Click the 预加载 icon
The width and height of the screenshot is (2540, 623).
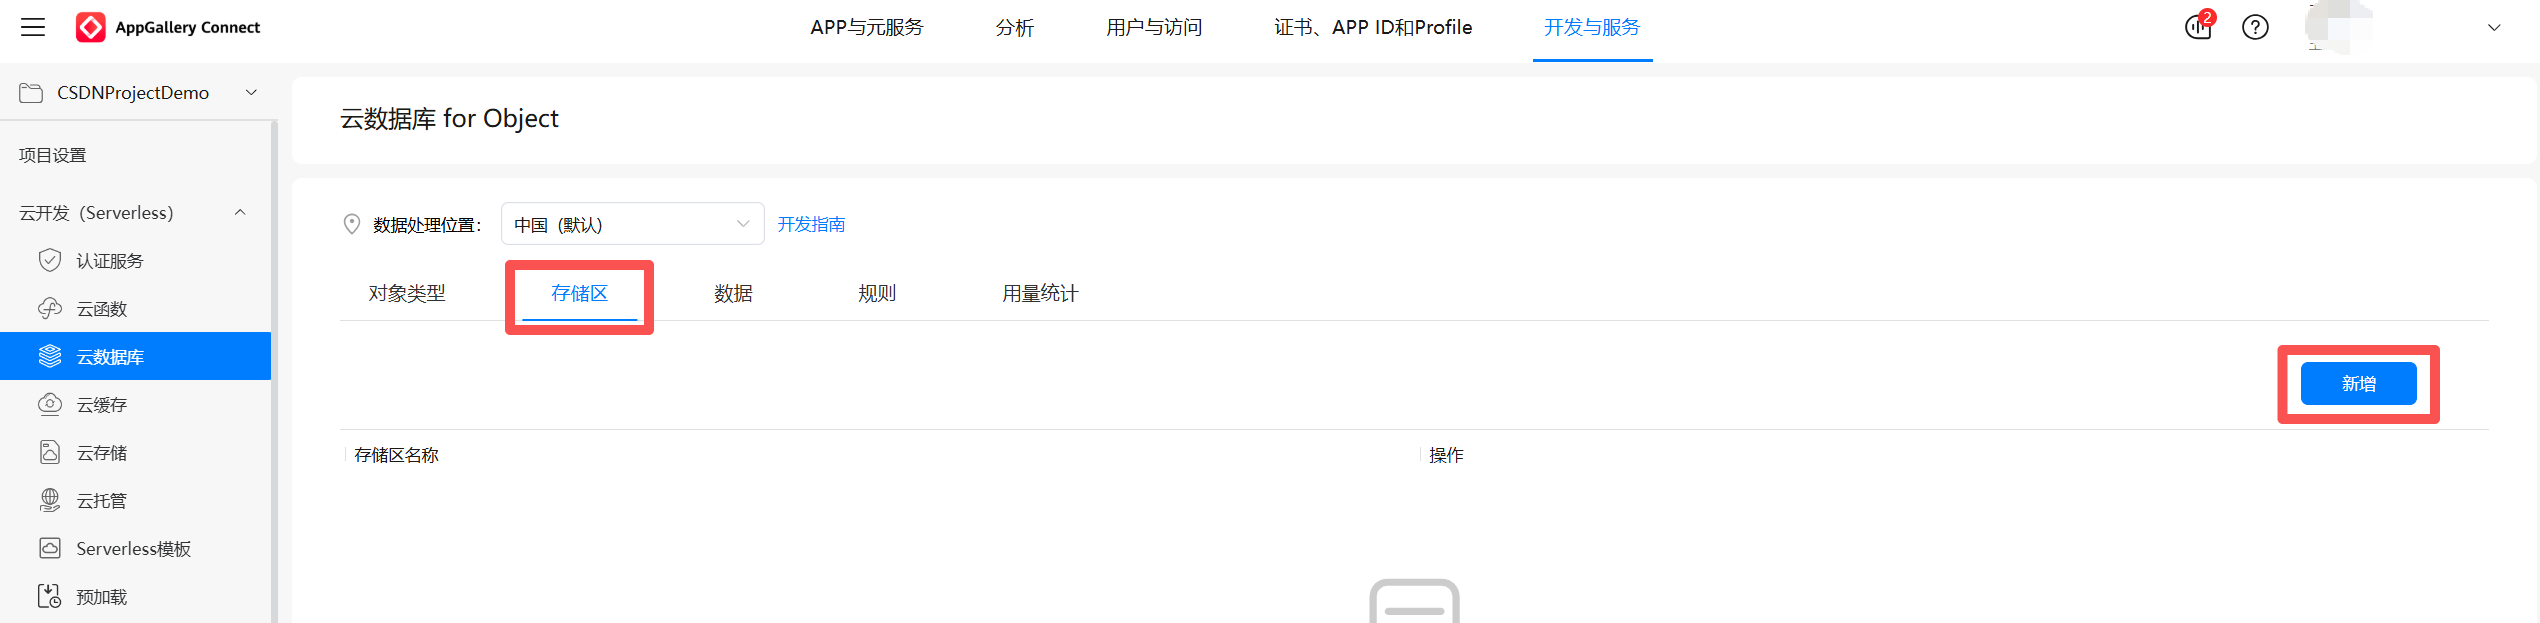[x=50, y=596]
